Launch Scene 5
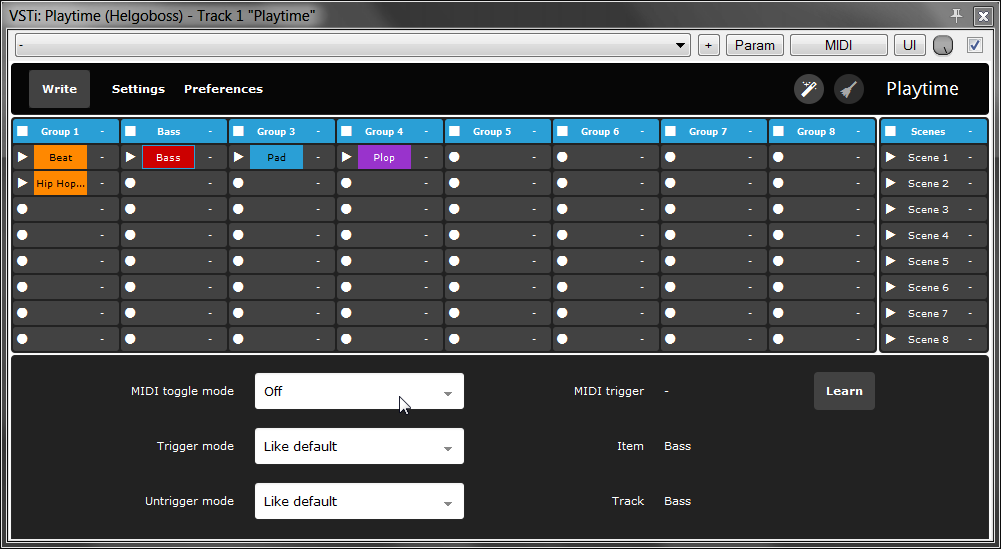Viewport: 1001px width, 549px height. (891, 261)
